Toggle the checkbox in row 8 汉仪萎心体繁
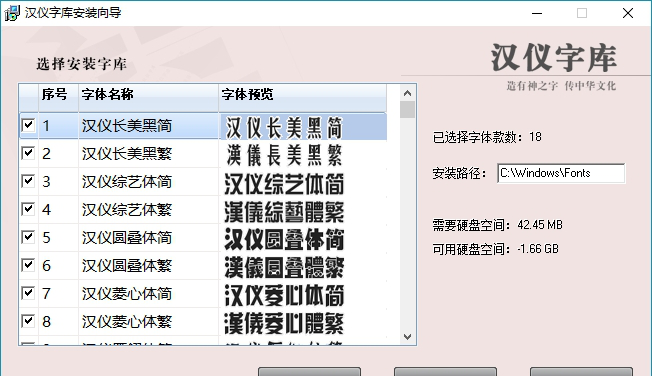The image size is (652, 391). tap(28, 321)
